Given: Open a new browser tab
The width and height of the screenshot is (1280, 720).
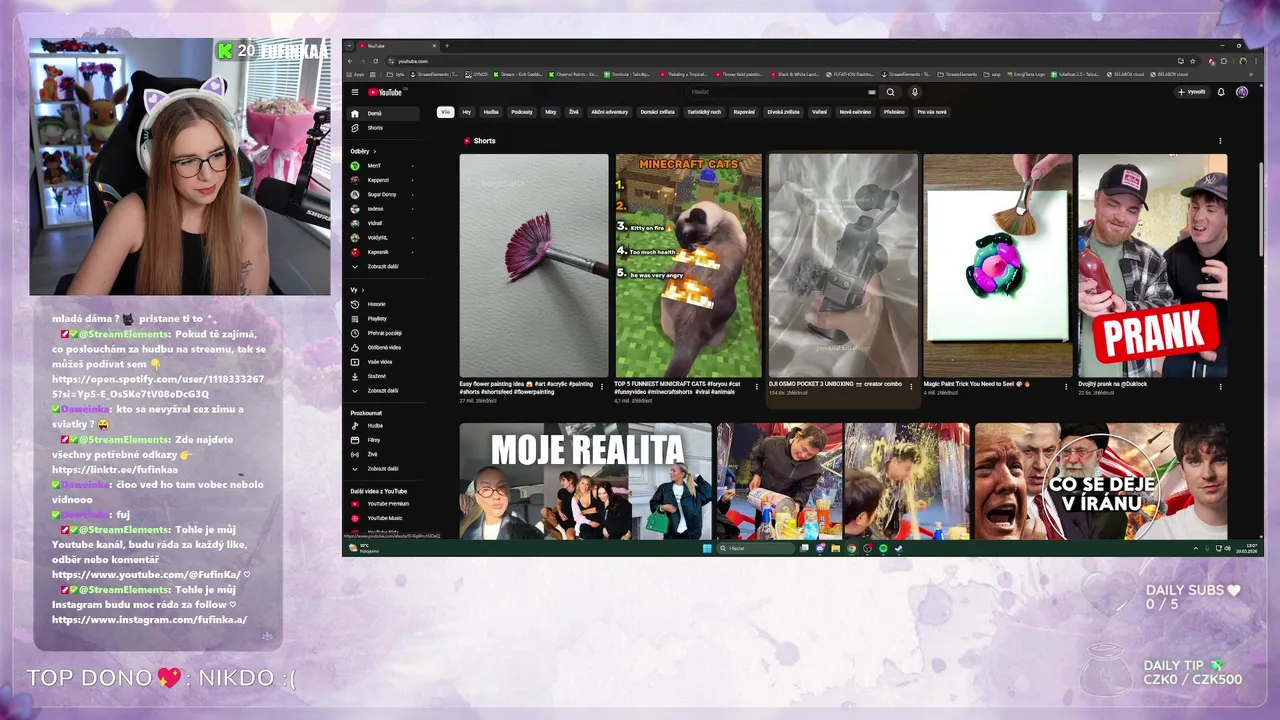Looking at the screenshot, I should click(447, 46).
